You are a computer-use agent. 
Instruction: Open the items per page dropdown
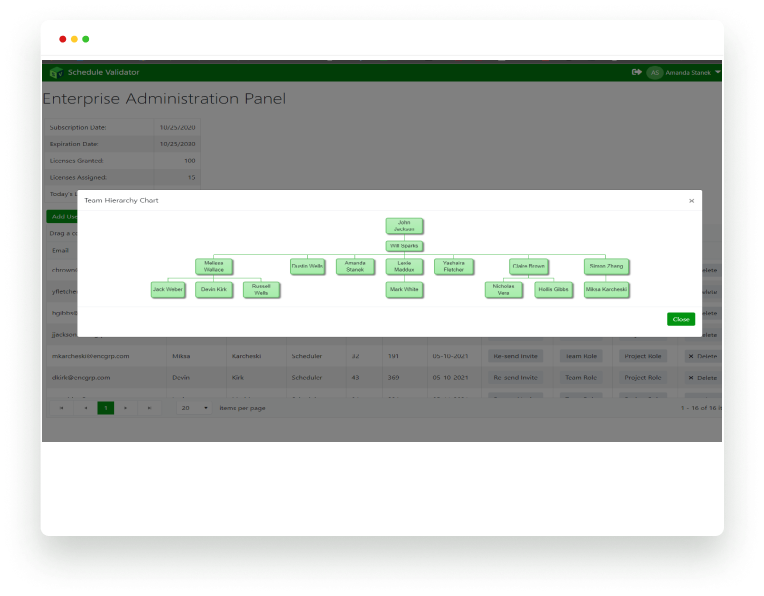[x=194, y=408]
